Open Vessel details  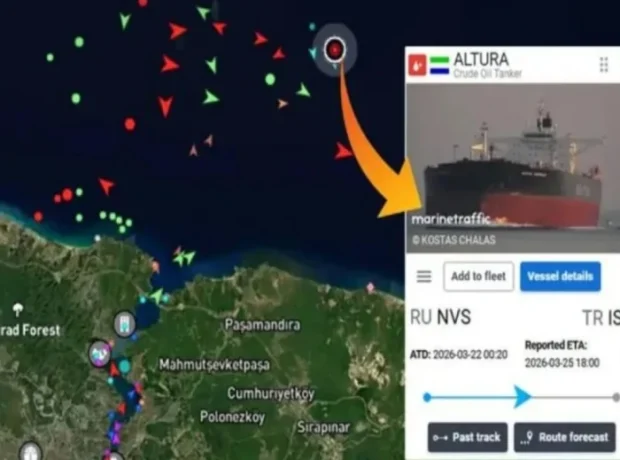560,276
